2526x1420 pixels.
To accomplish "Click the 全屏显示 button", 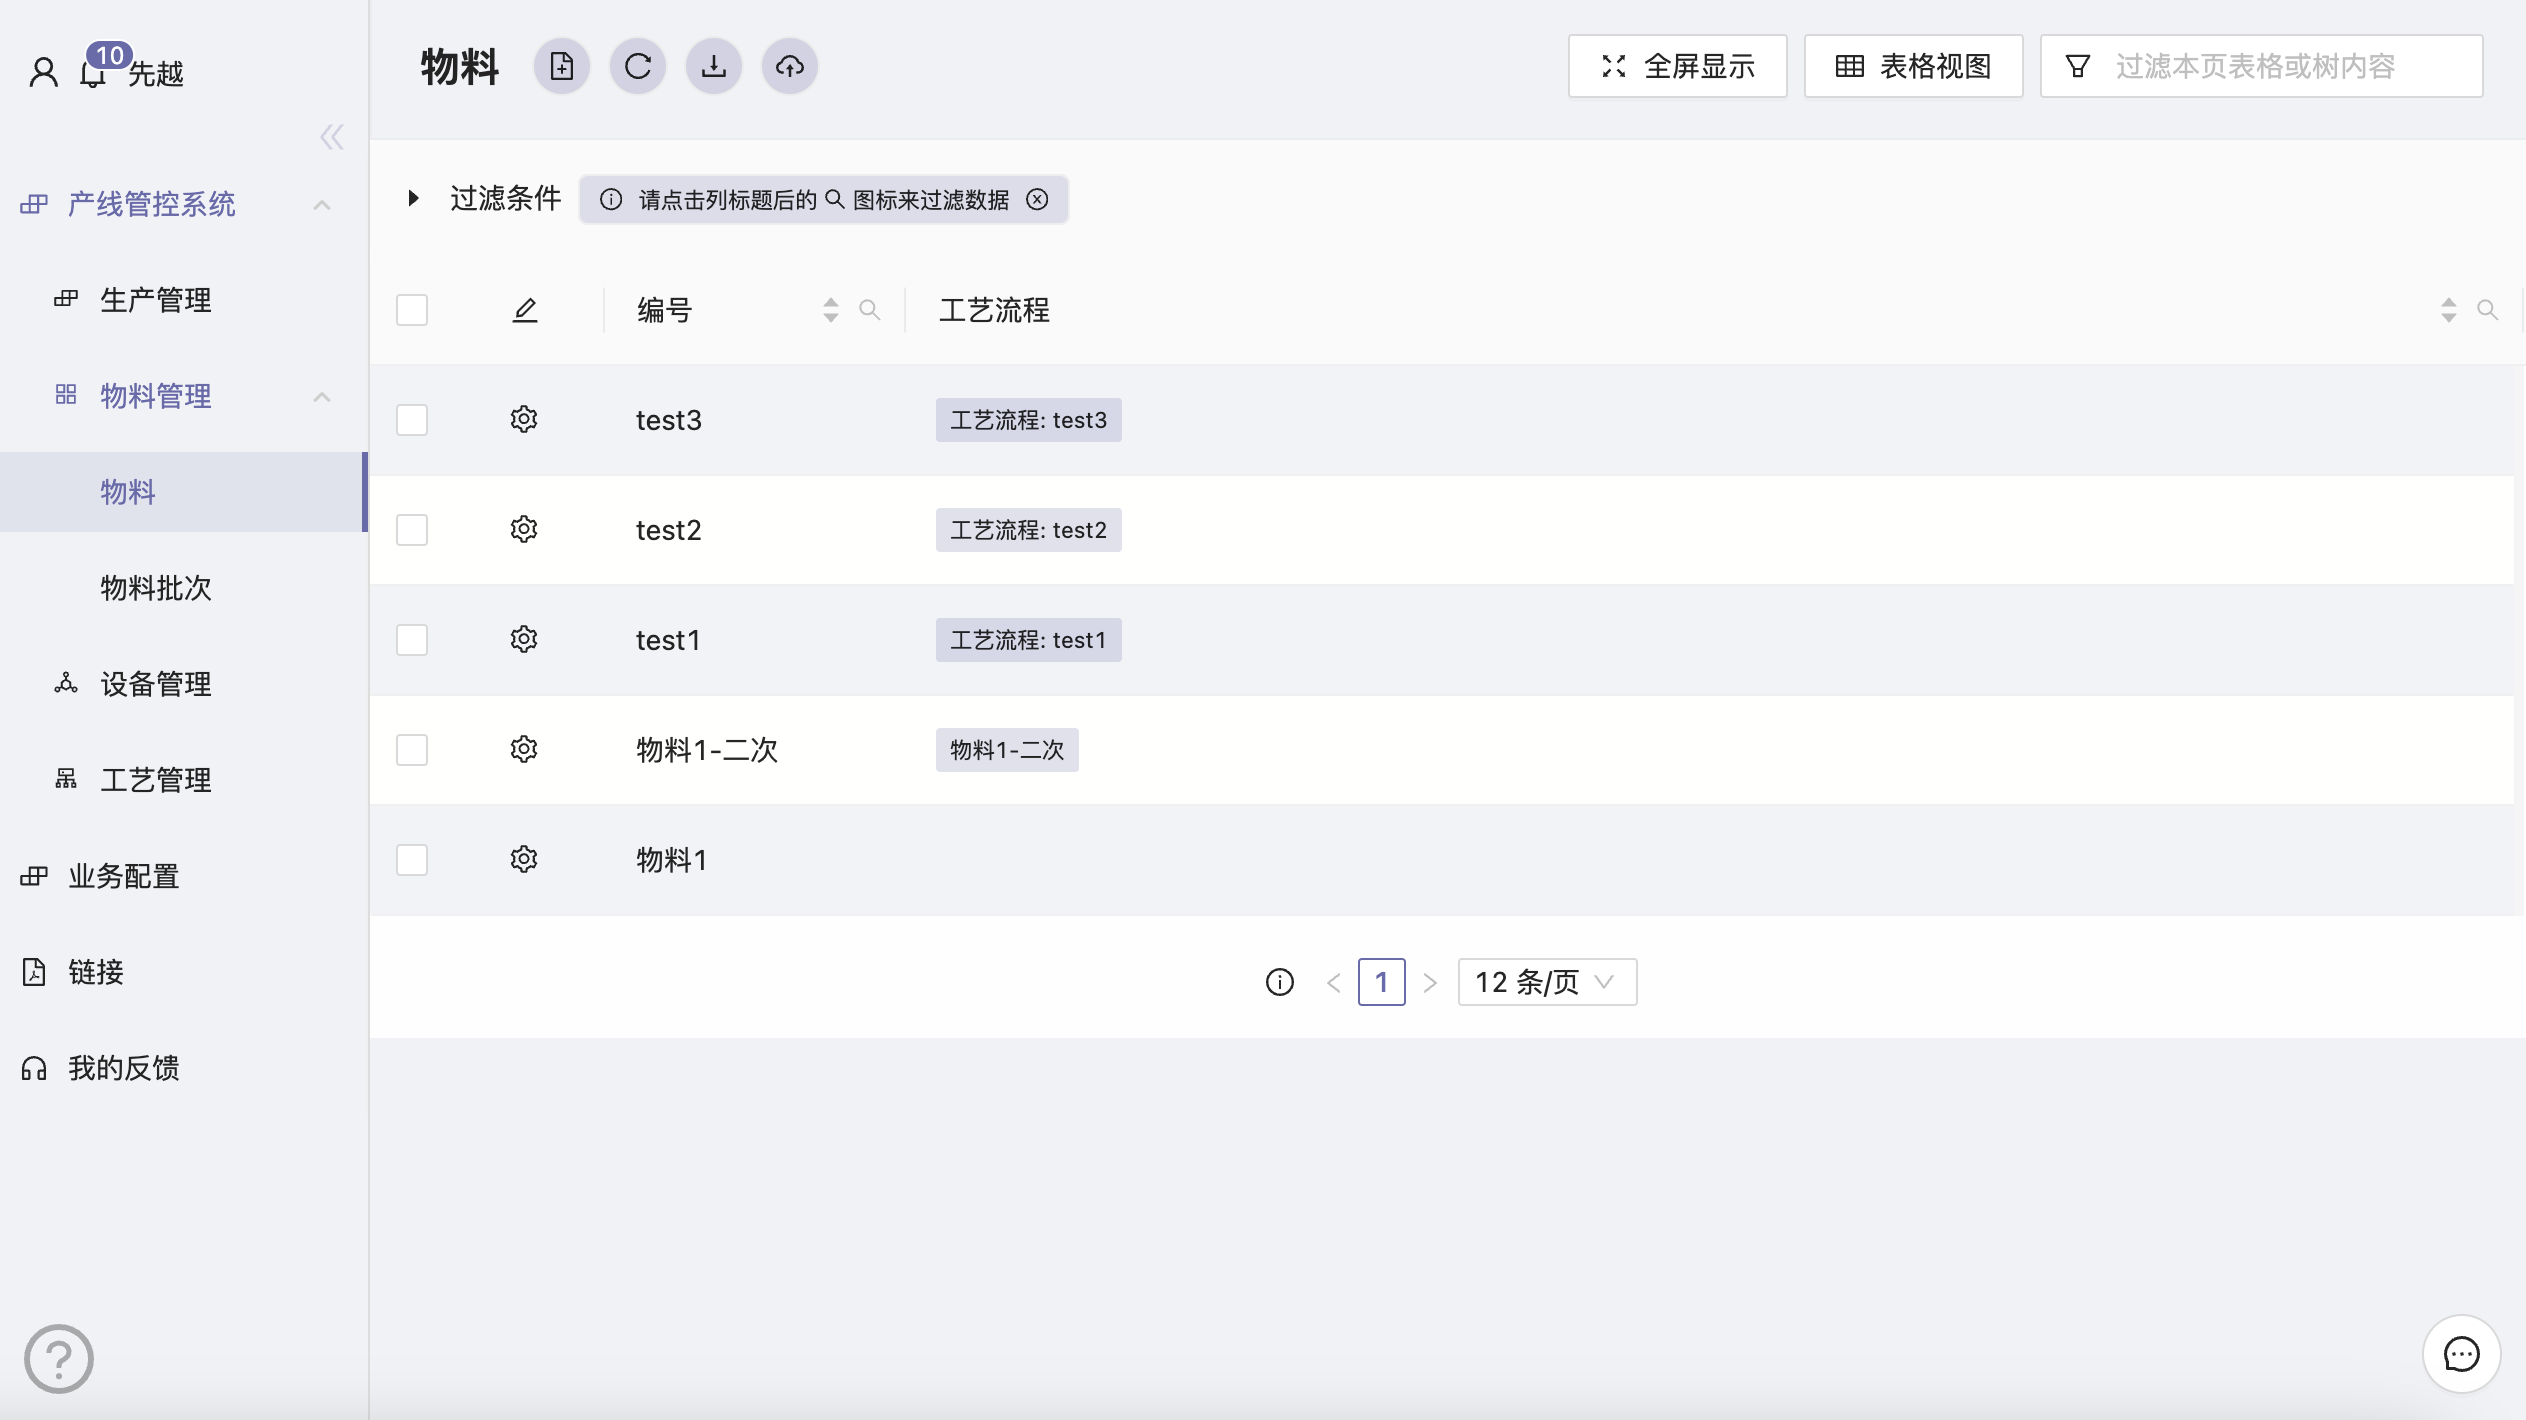I will point(1677,67).
